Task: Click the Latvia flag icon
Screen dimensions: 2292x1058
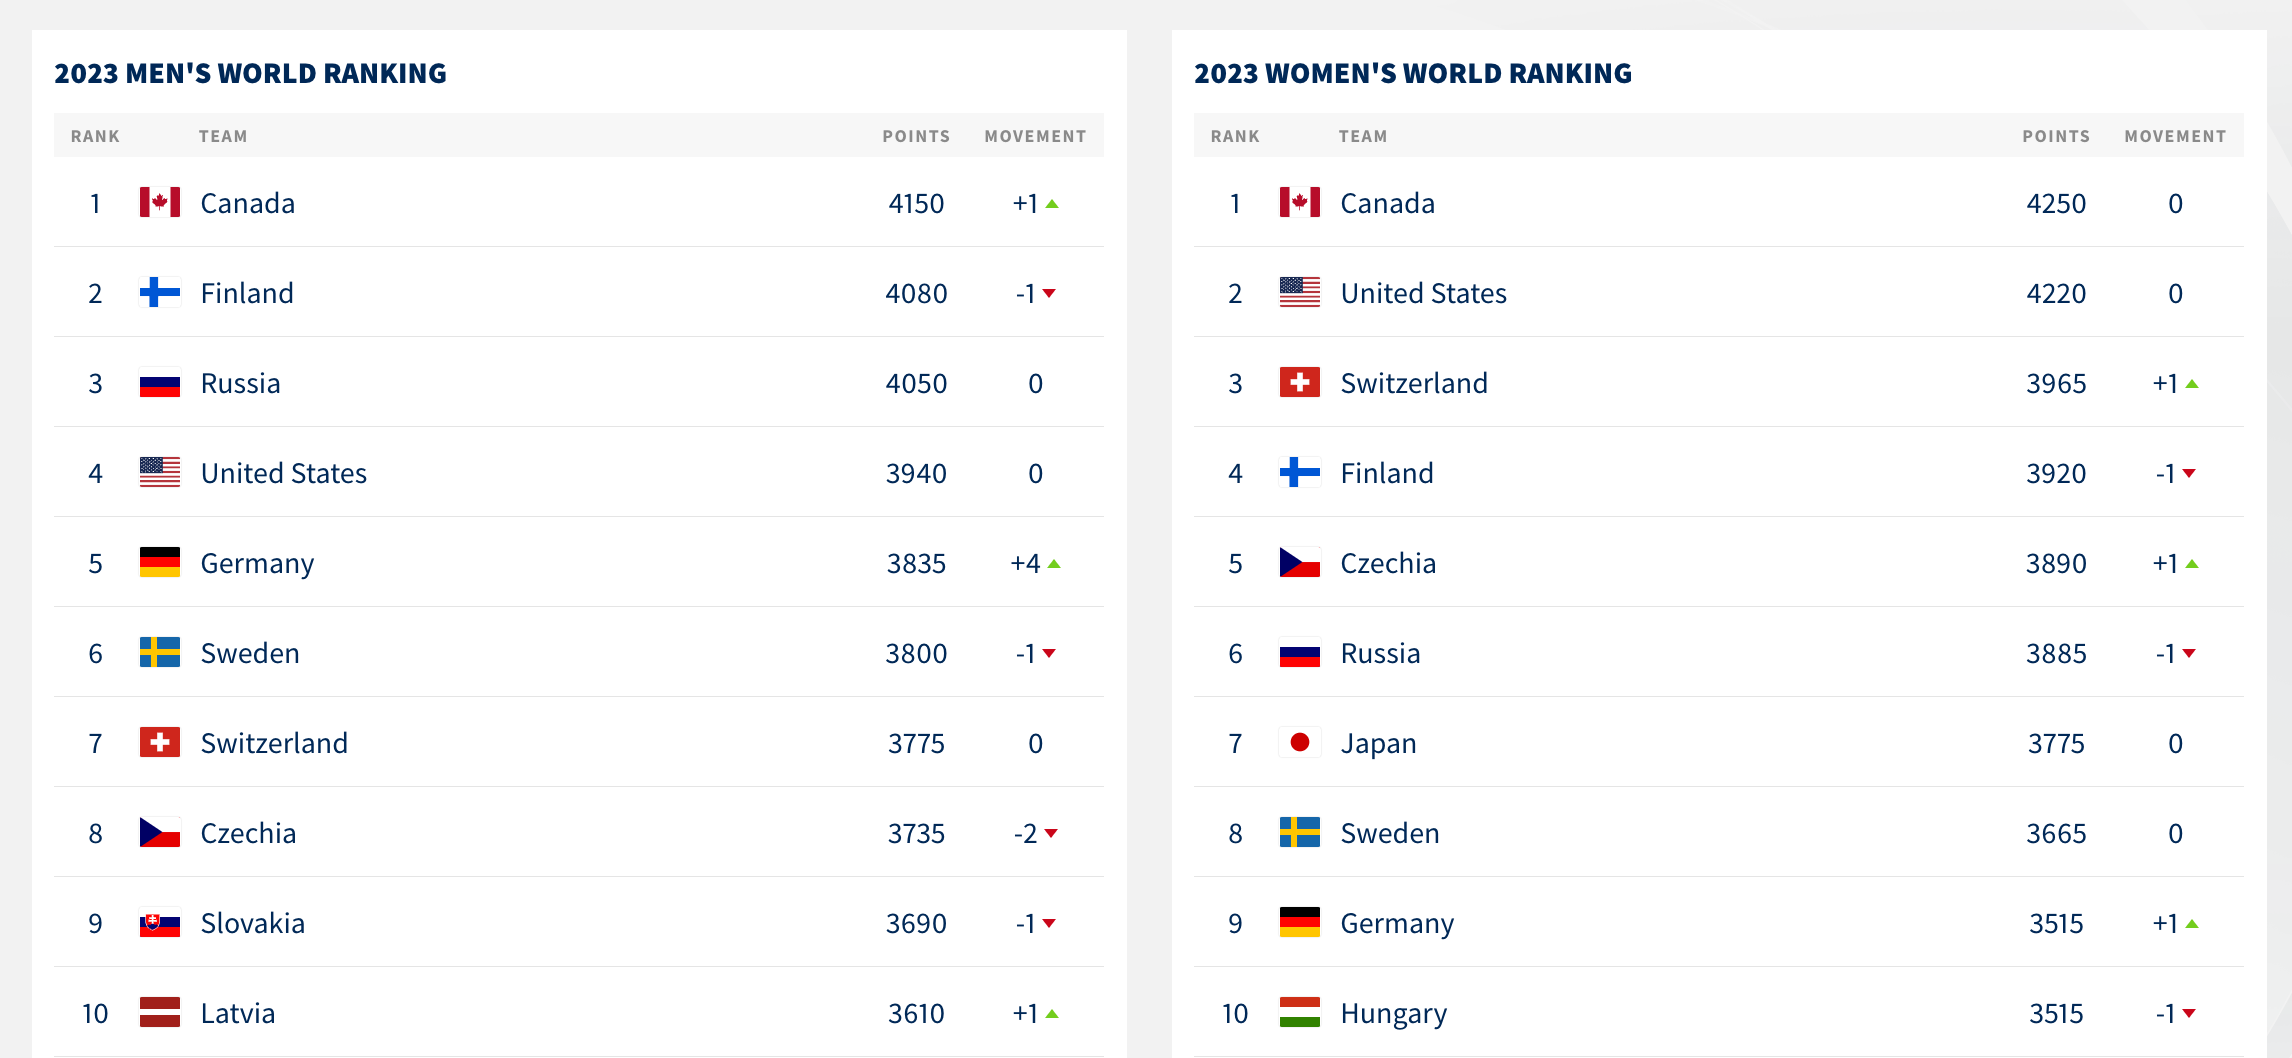Action: (160, 1012)
